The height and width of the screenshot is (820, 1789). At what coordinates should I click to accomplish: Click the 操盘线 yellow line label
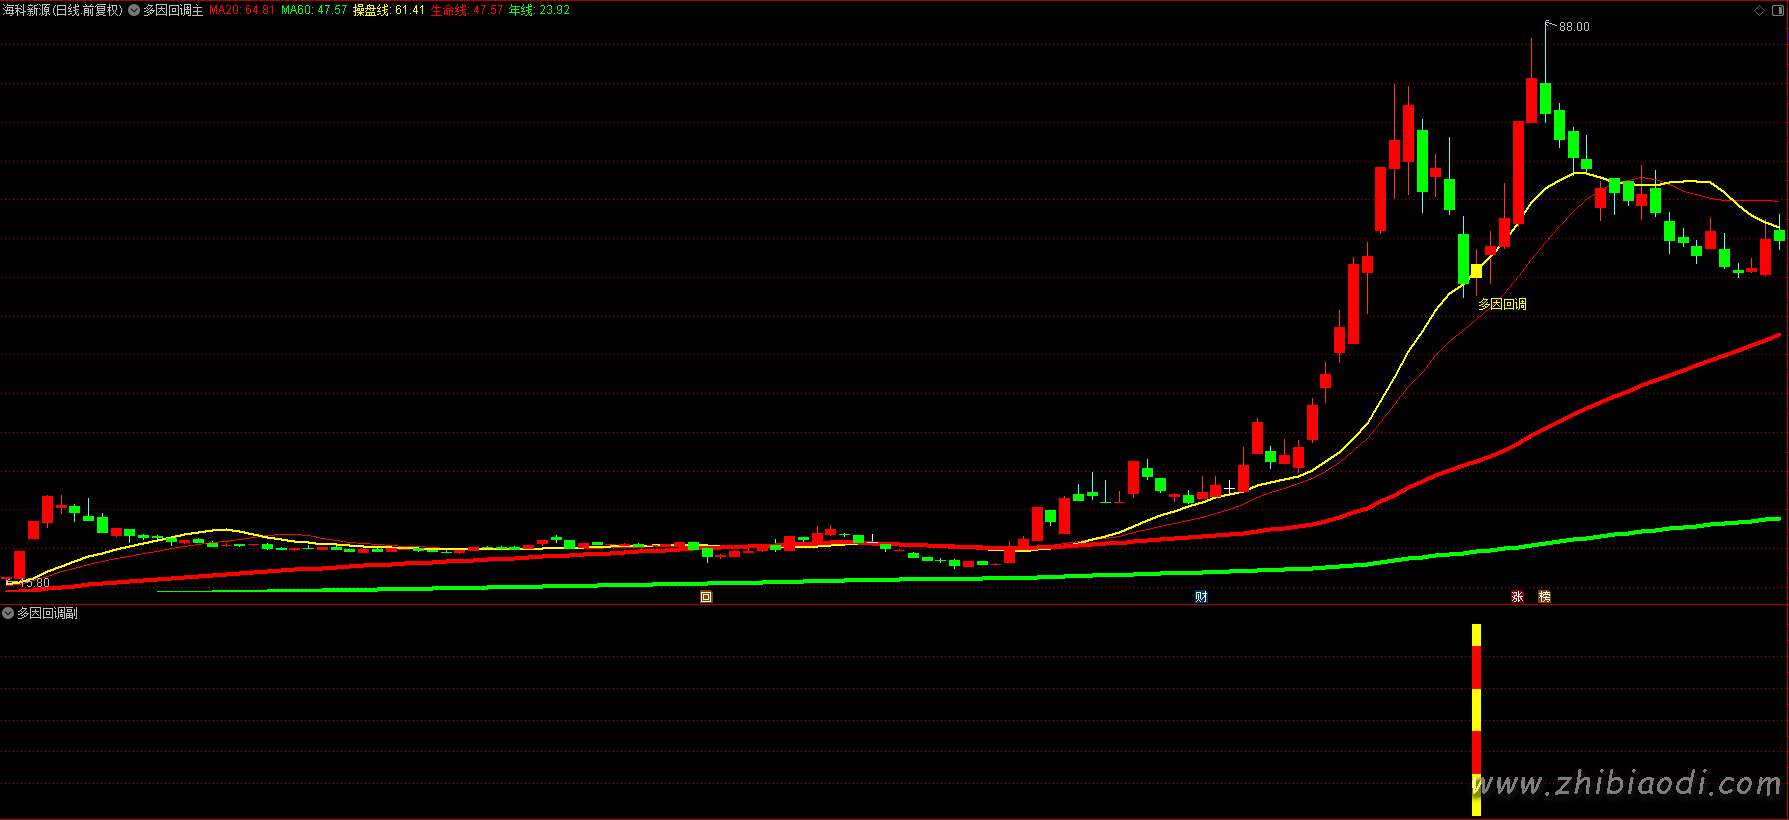tap(389, 10)
